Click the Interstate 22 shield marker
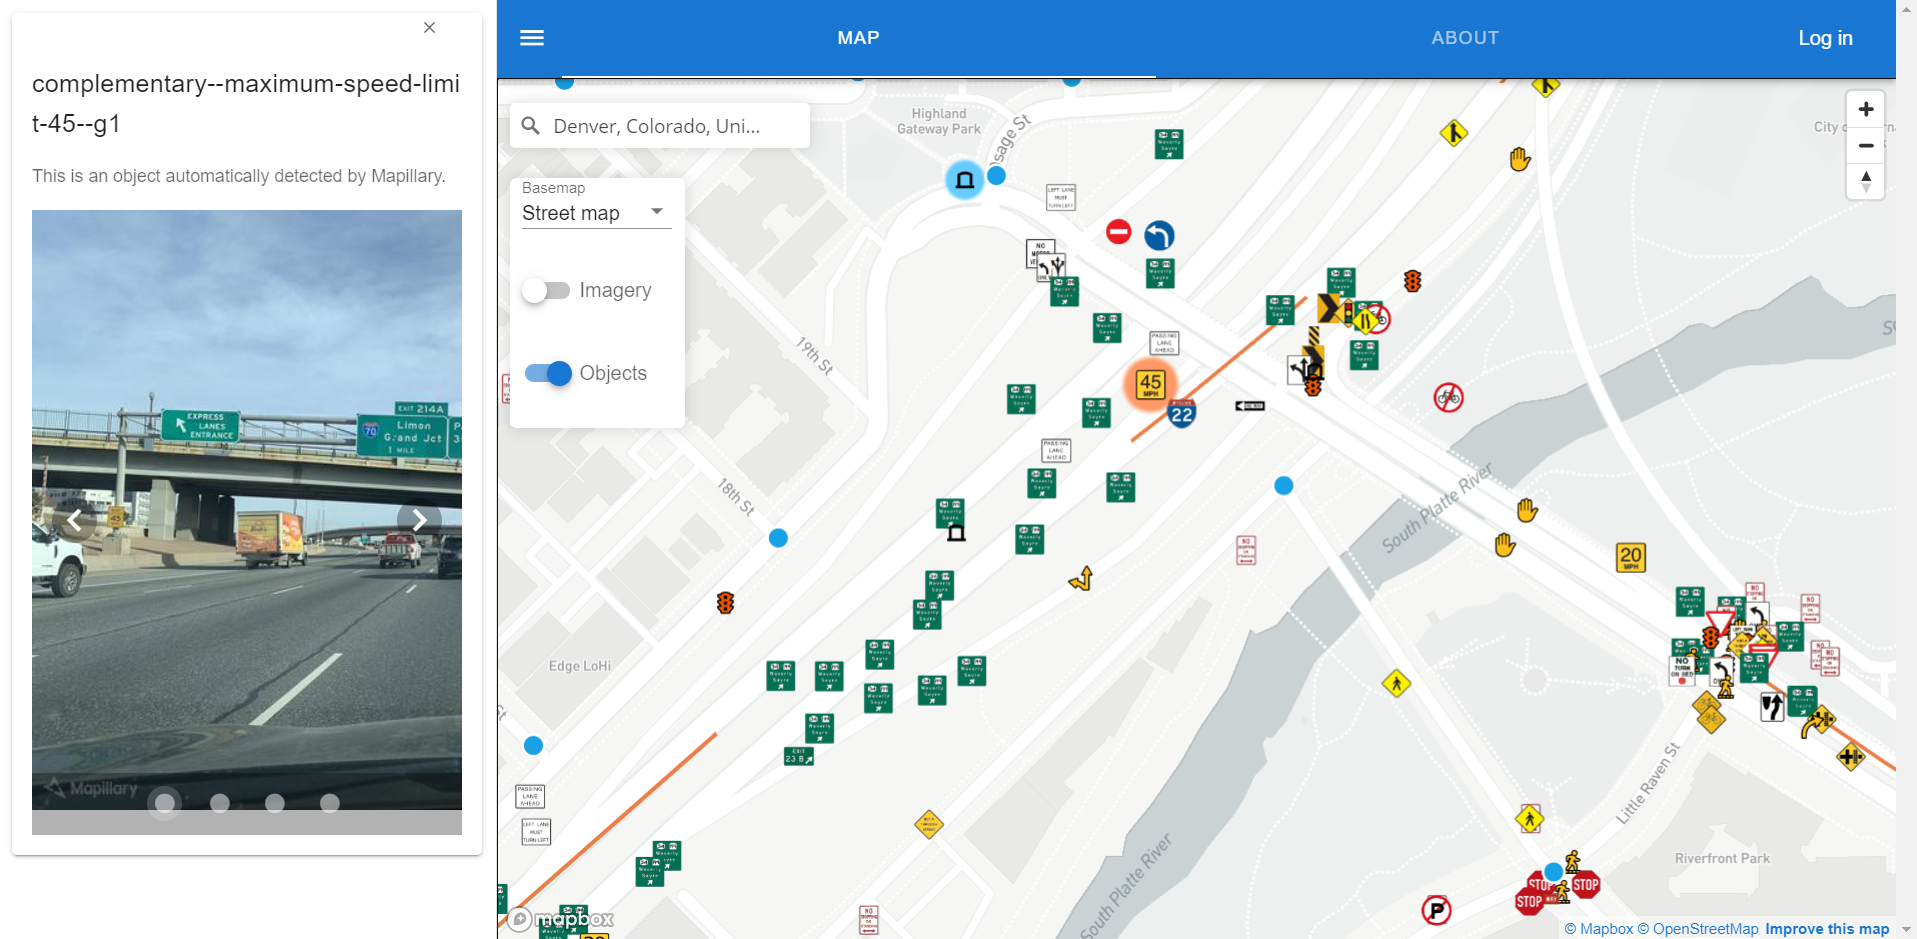Viewport: 1917px width, 939px height. click(1182, 413)
